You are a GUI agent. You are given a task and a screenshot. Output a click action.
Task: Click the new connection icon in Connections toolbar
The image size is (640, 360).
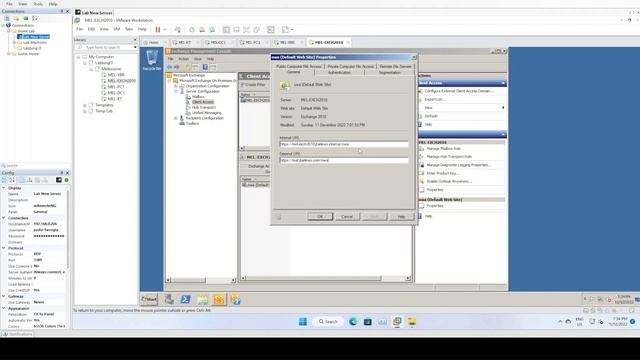[7, 18]
